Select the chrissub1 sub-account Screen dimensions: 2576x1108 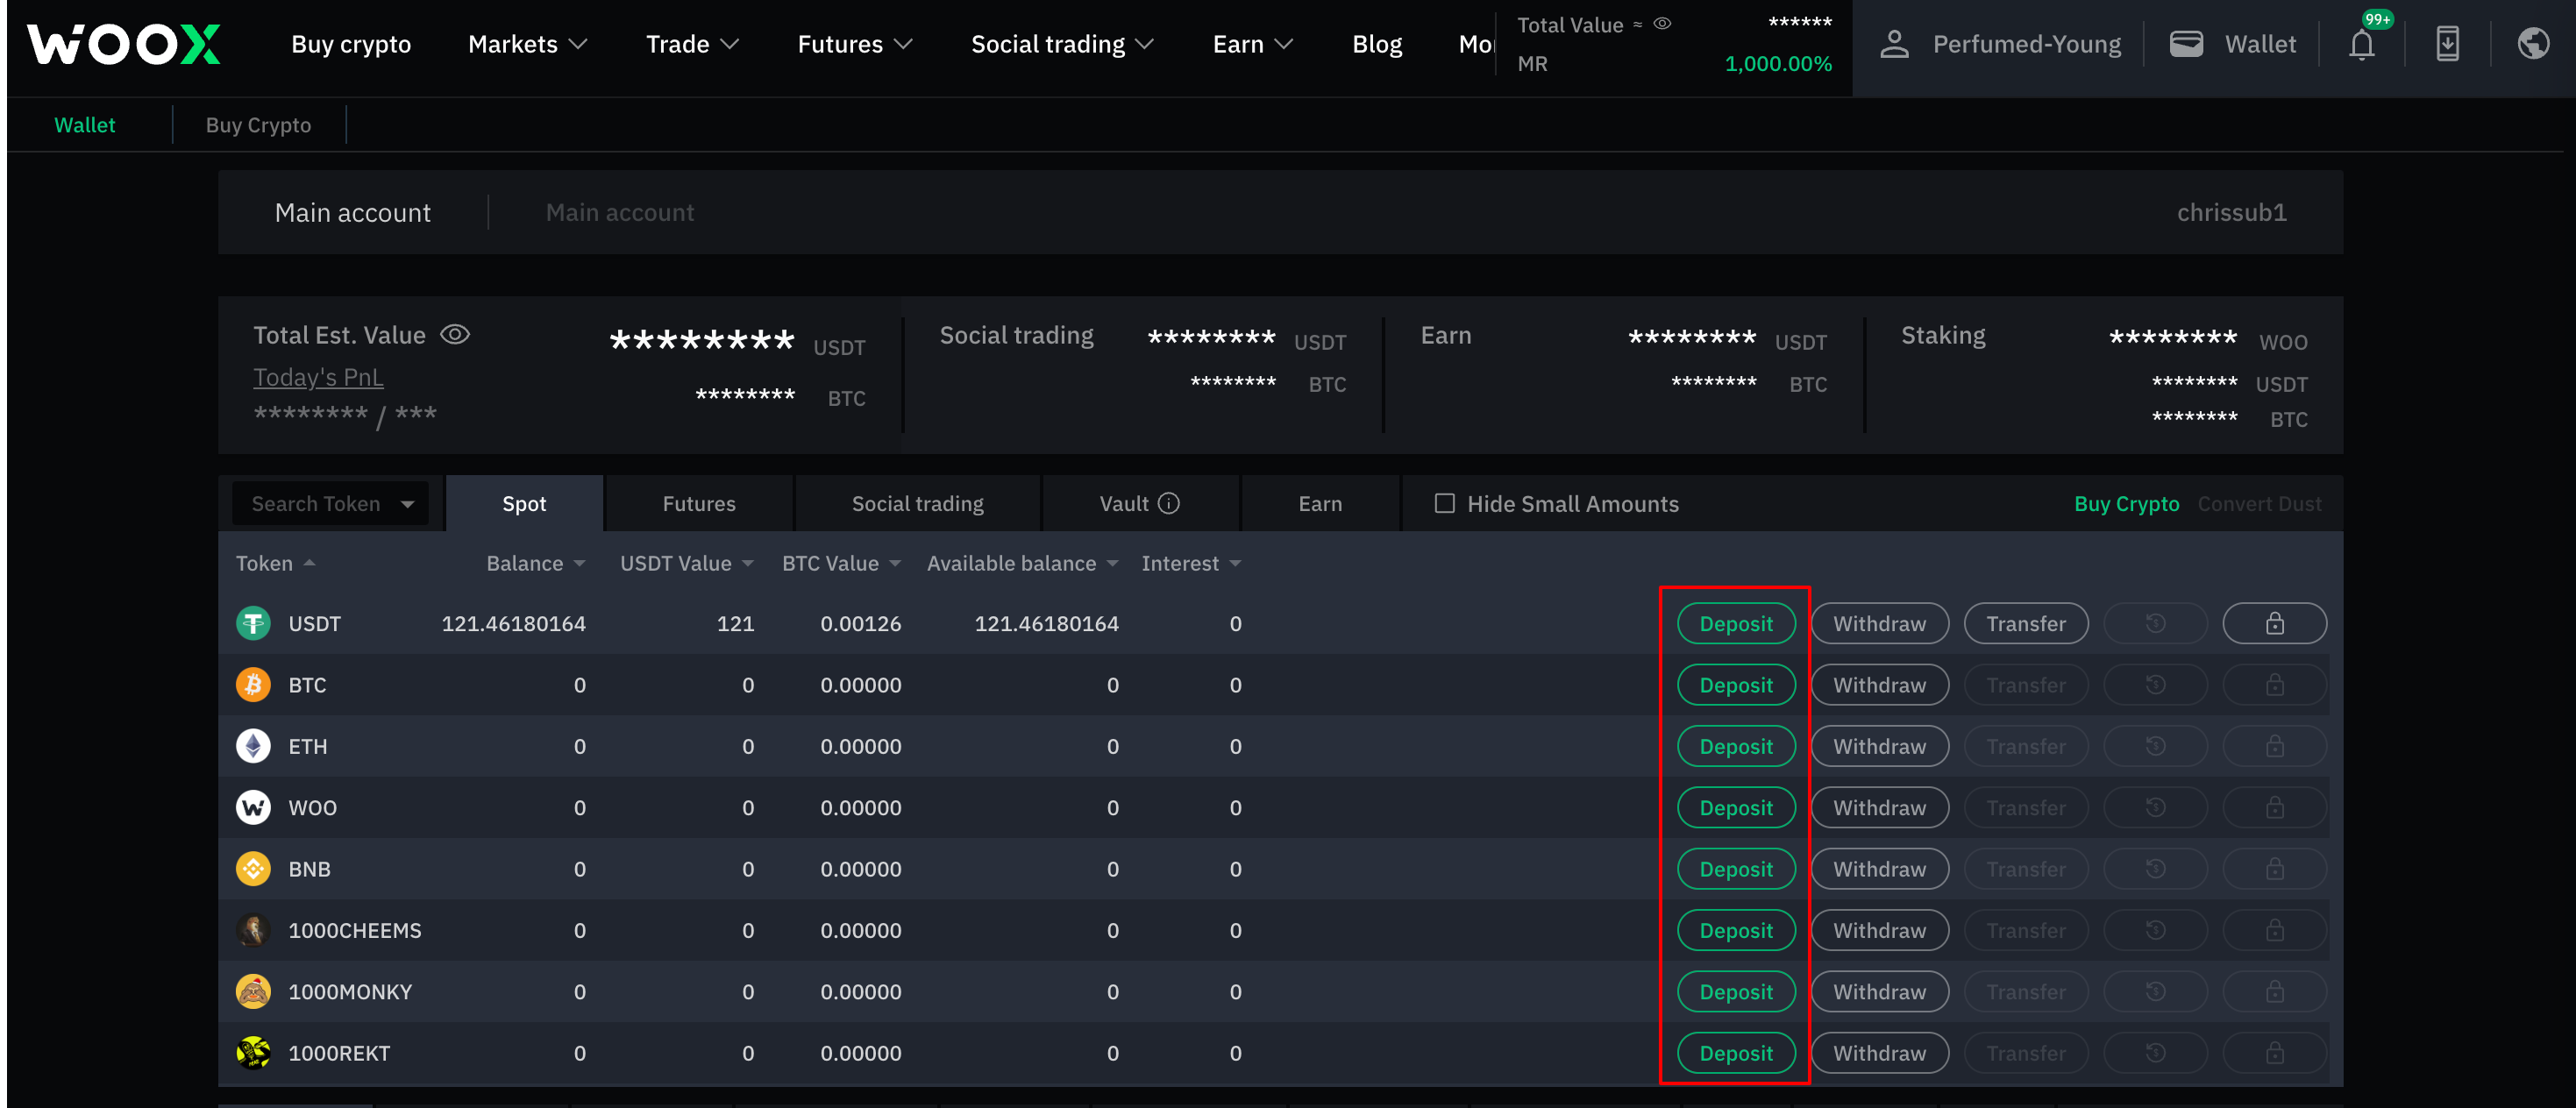(x=2231, y=212)
